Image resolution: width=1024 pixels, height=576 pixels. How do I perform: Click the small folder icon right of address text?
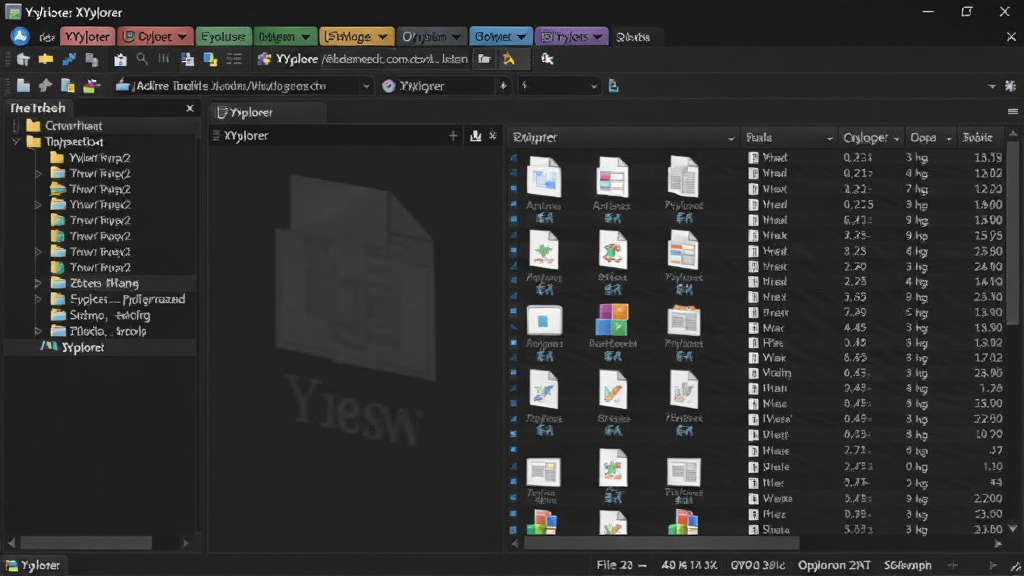click(x=484, y=59)
